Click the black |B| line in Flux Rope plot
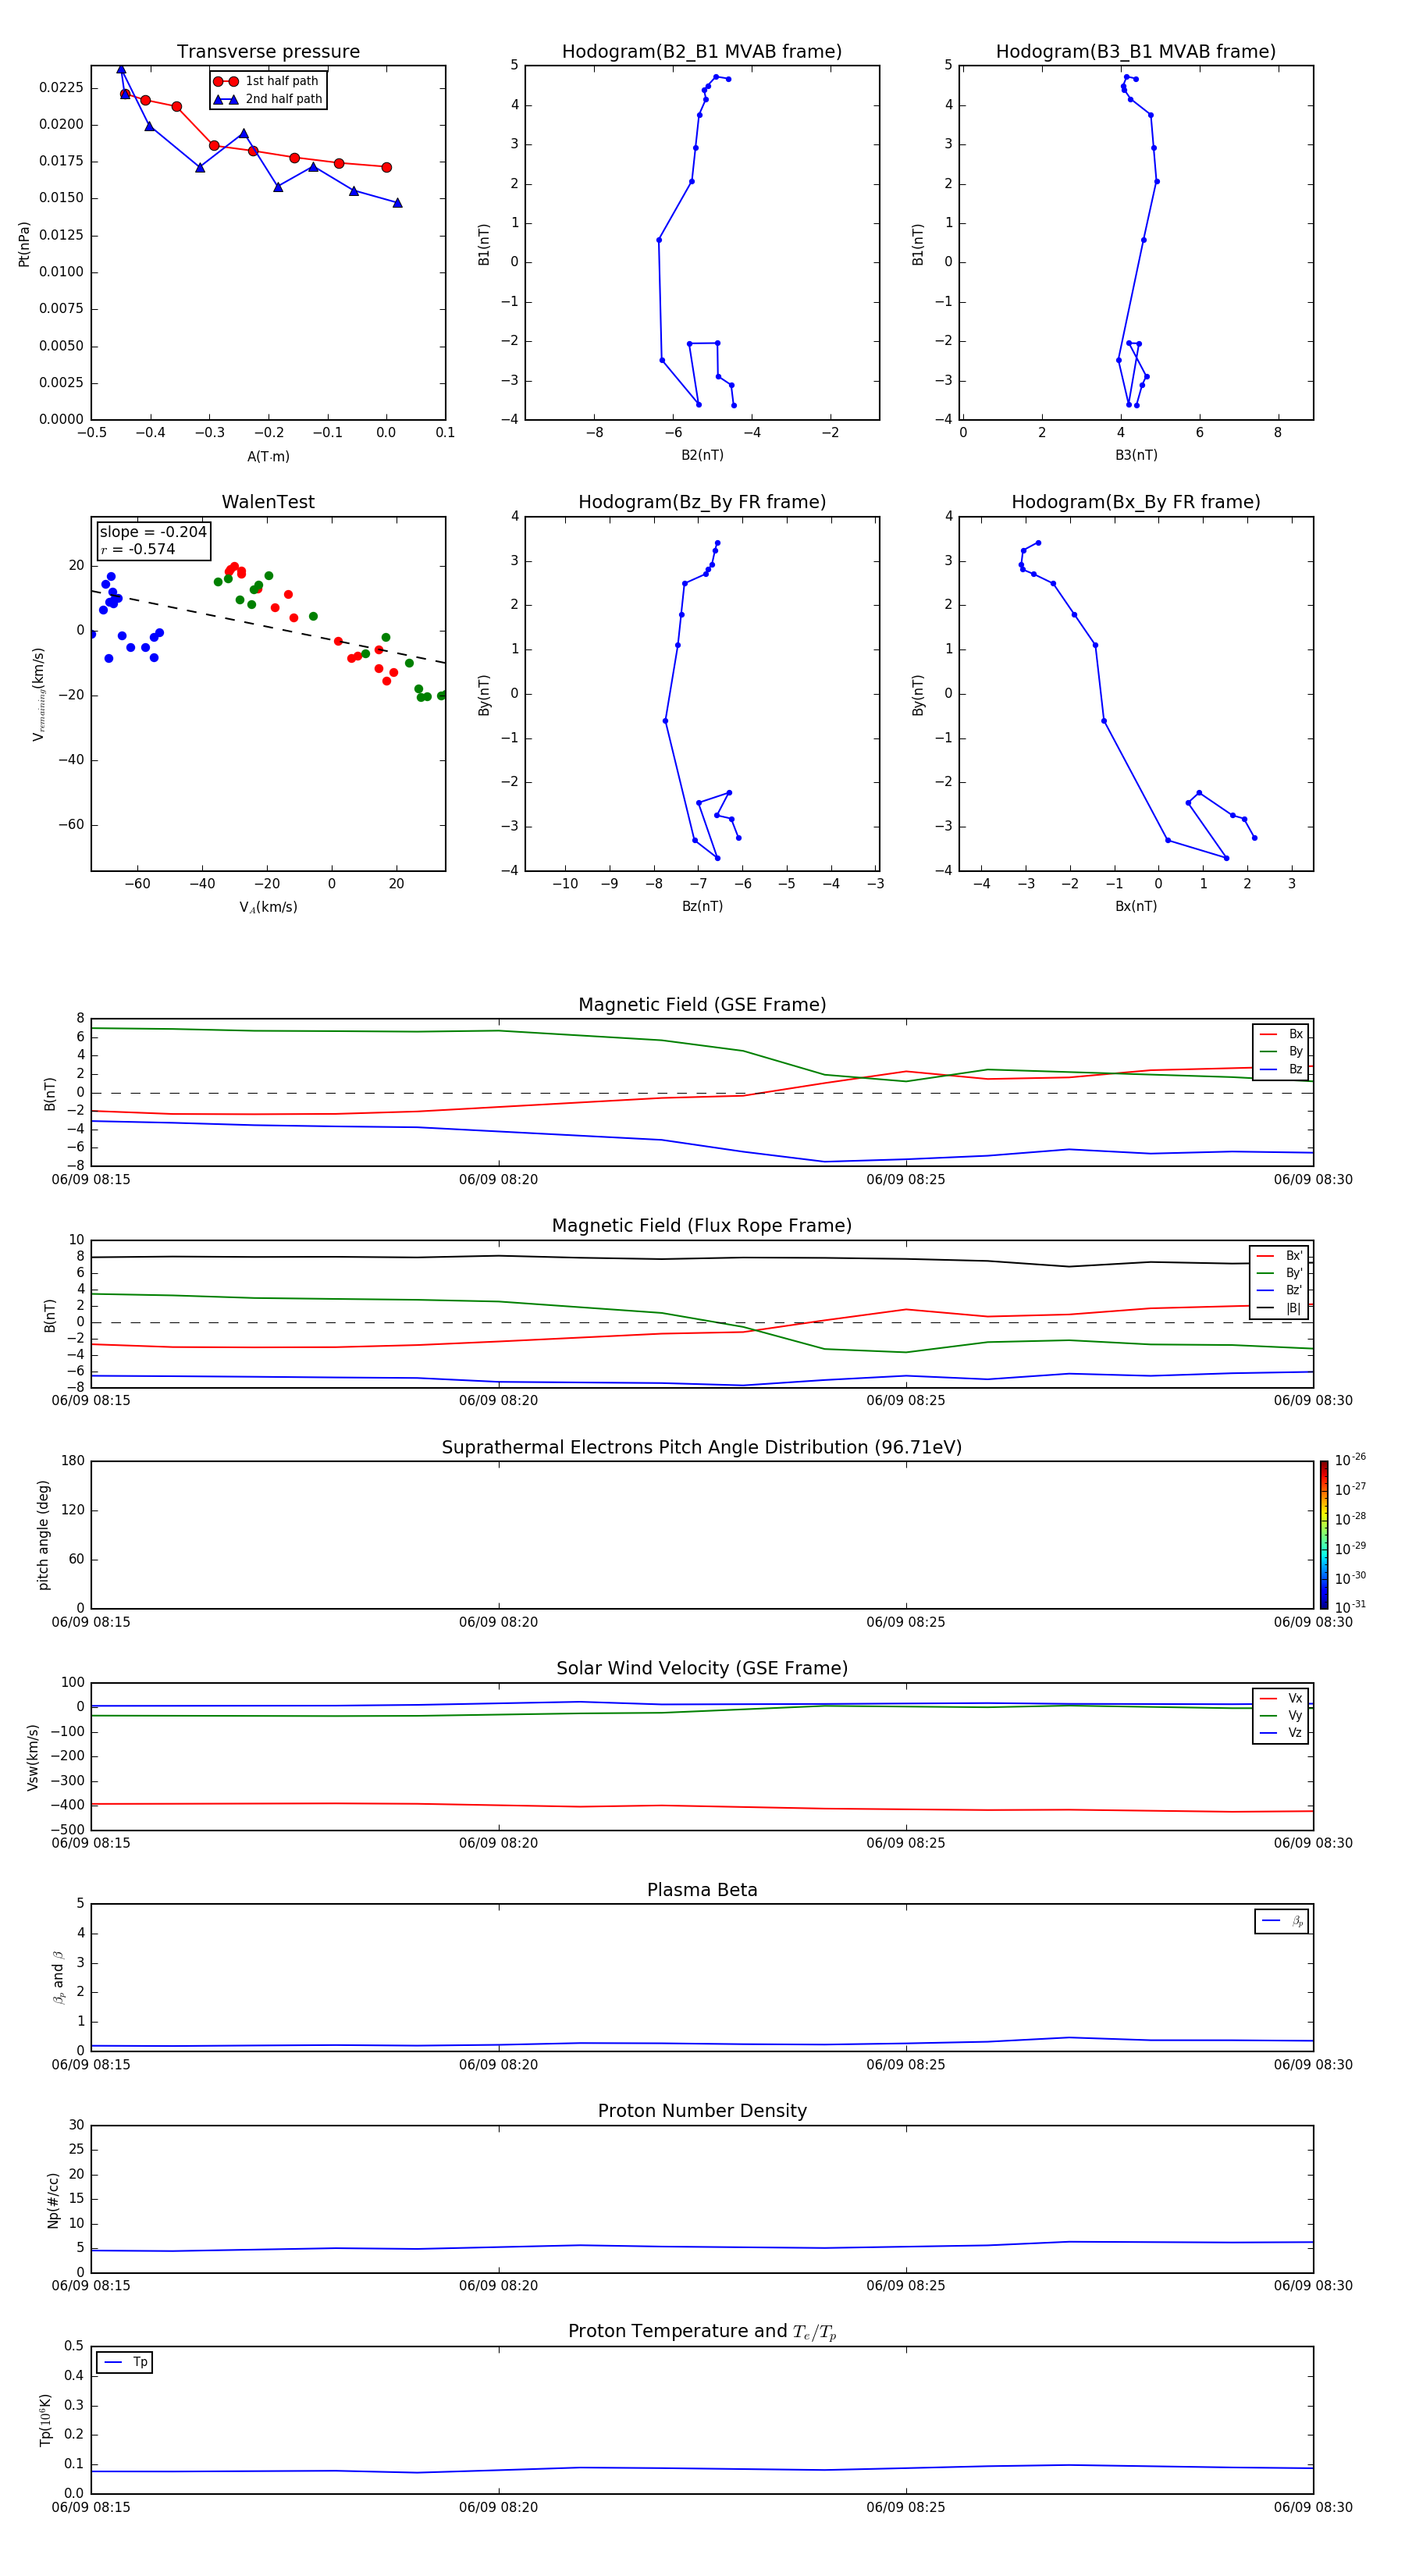 pyautogui.click(x=702, y=1258)
